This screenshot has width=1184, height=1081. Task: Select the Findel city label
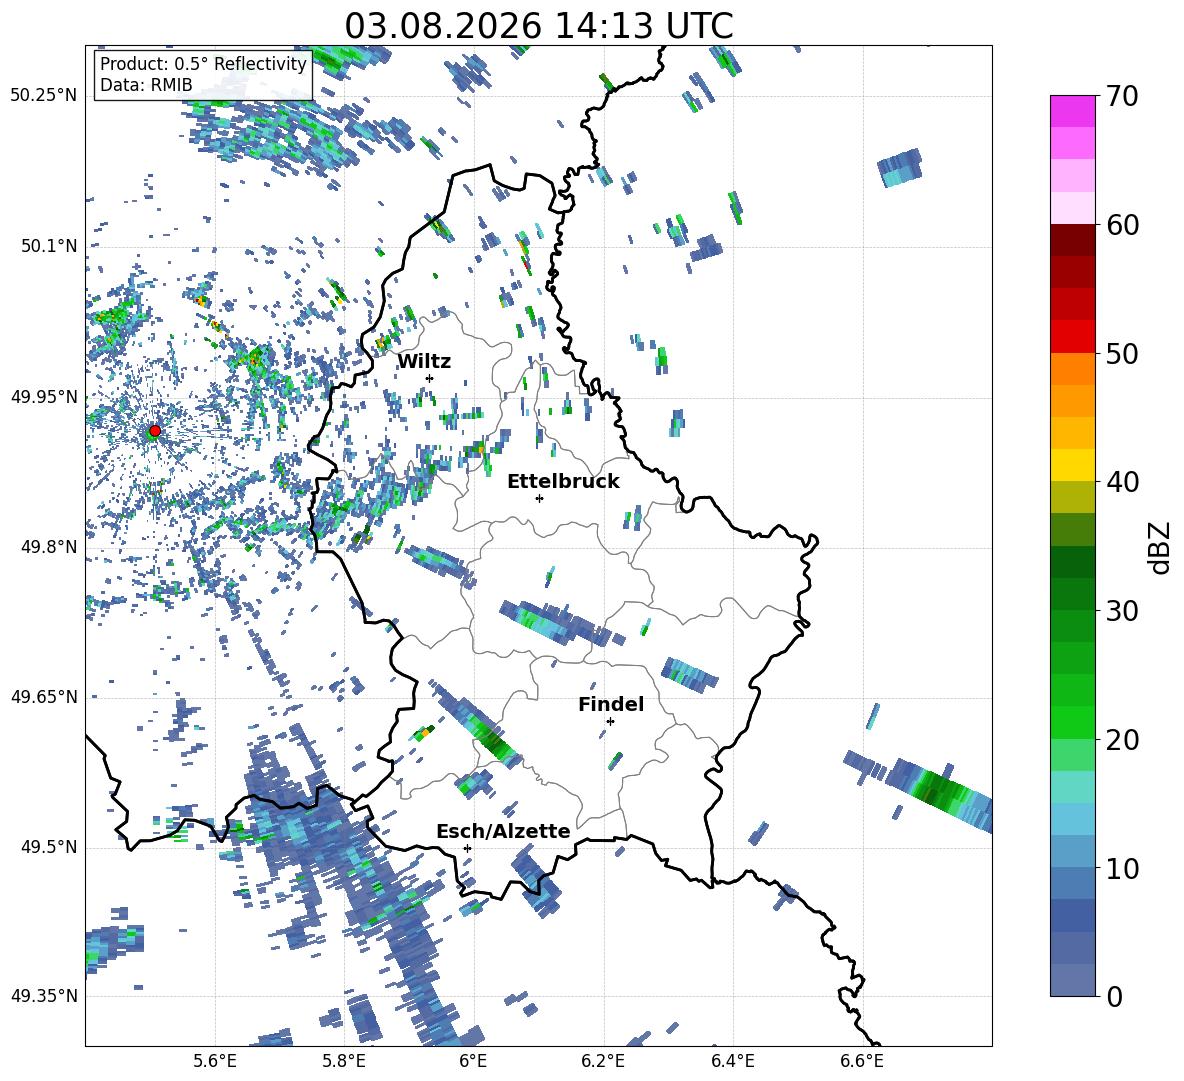tap(611, 704)
